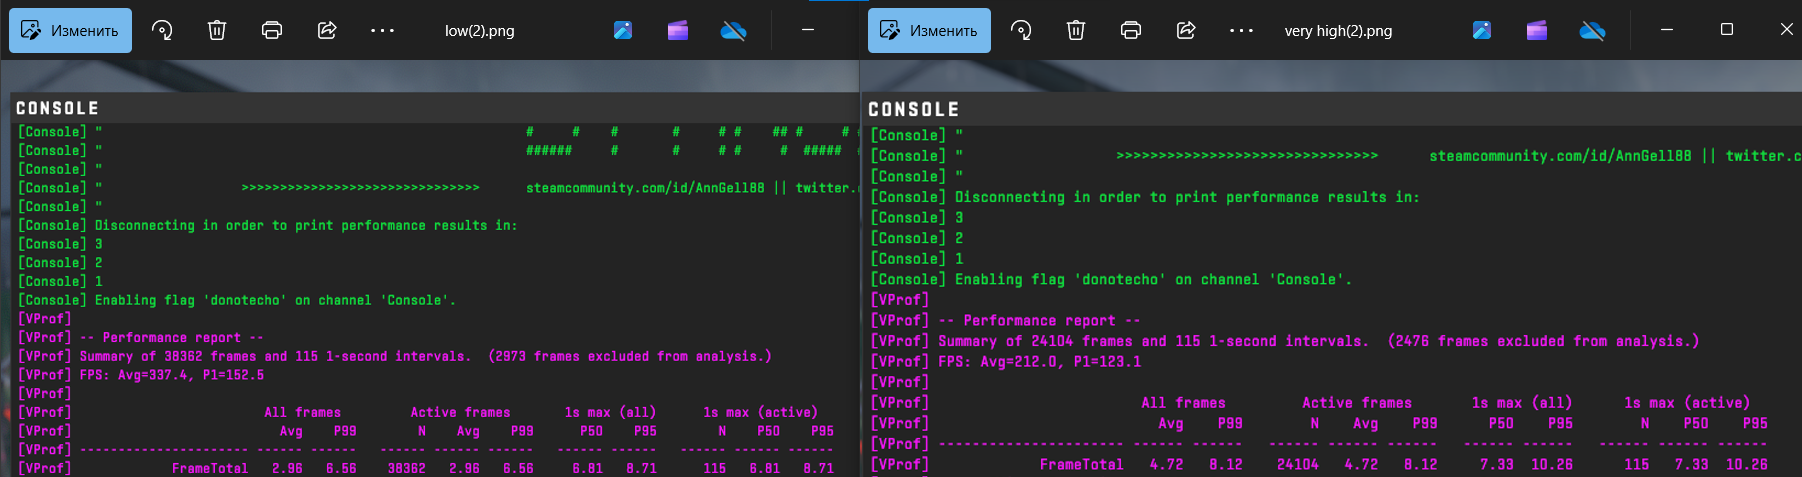Click 'Active frames' column header in right image
Screen dimensions: 1802x477
pyautogui.click(x=1357, y=402)
